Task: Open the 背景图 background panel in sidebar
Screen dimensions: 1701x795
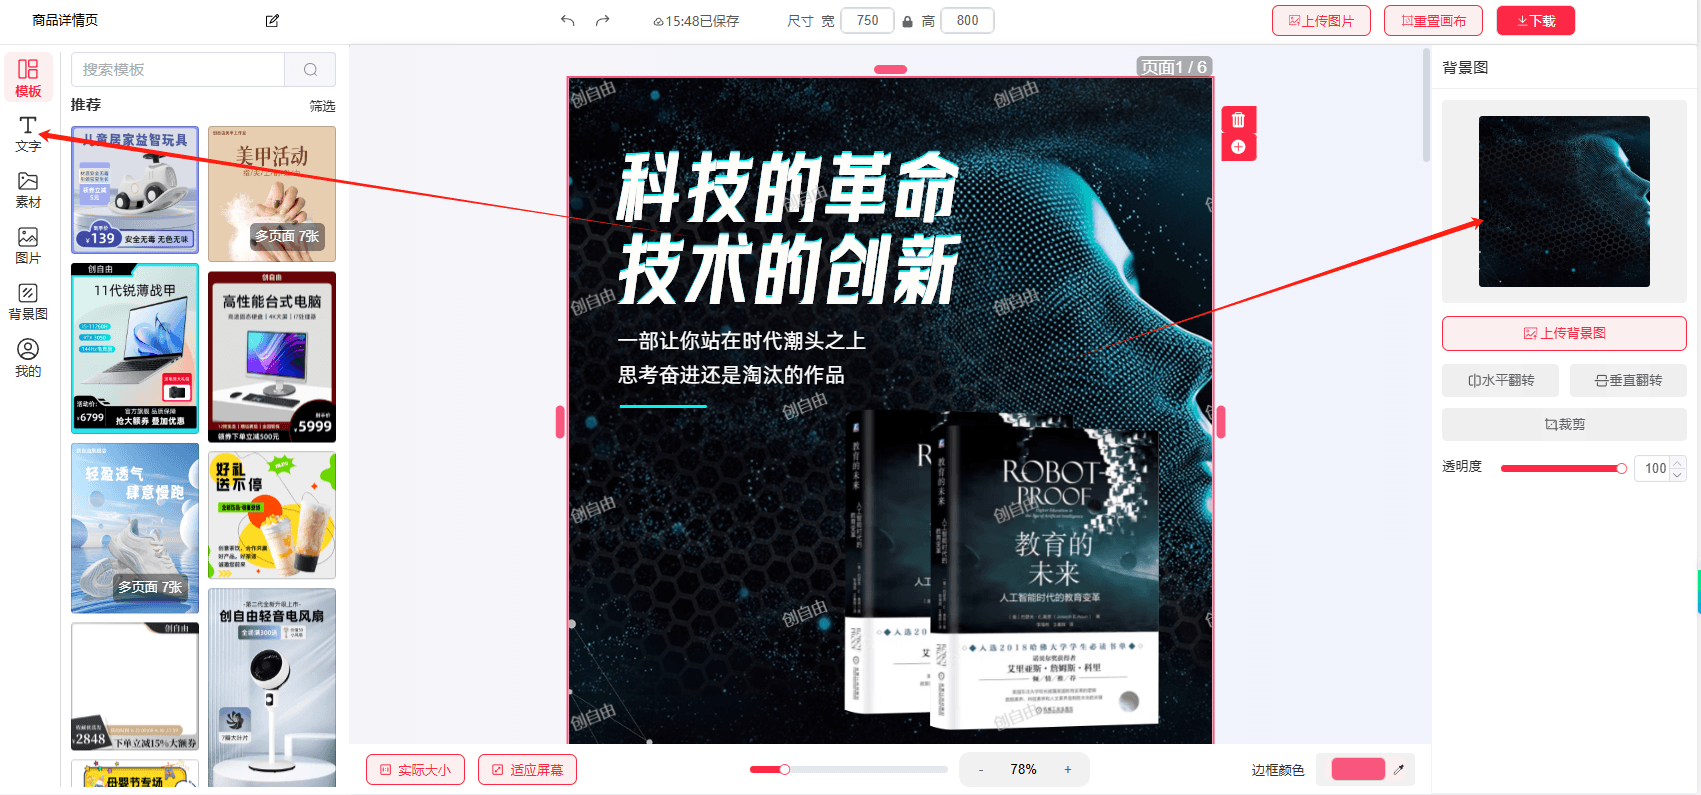Action: [28, 302]
